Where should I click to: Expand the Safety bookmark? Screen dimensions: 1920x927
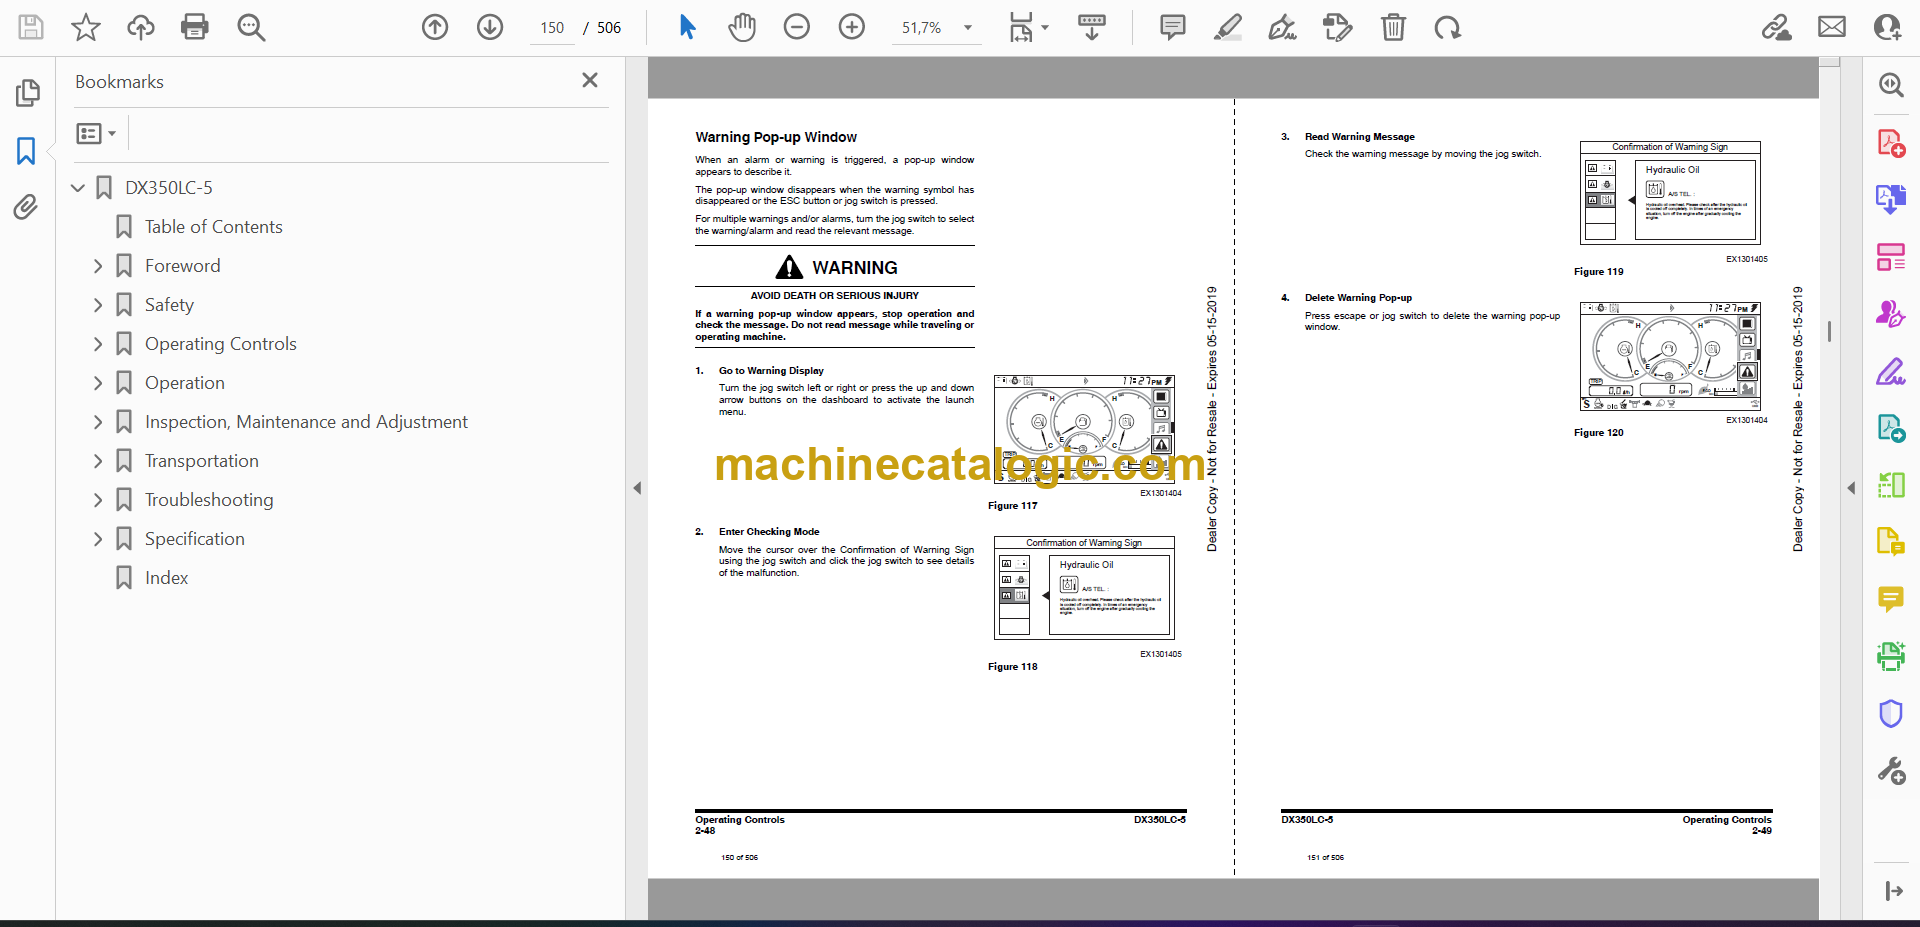pyautogui.click(x=98, y=305)
